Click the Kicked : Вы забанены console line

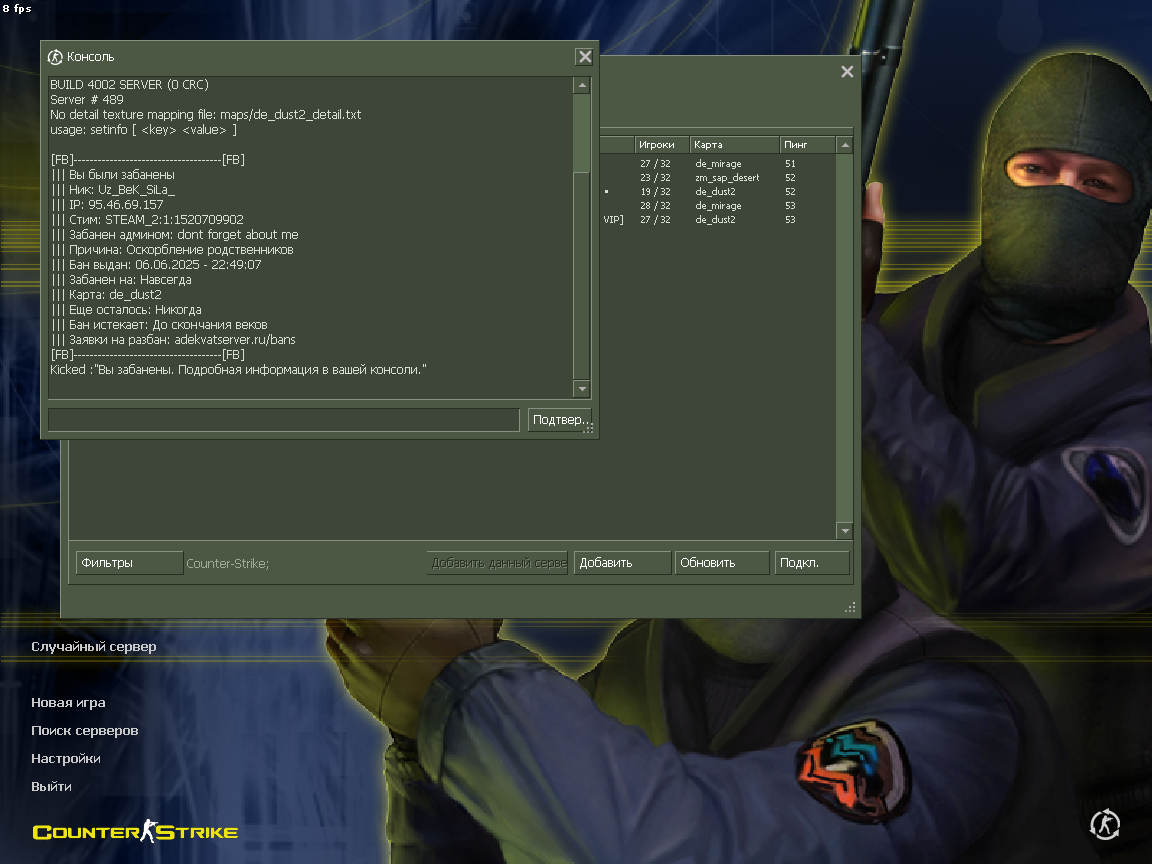point(238,370)
